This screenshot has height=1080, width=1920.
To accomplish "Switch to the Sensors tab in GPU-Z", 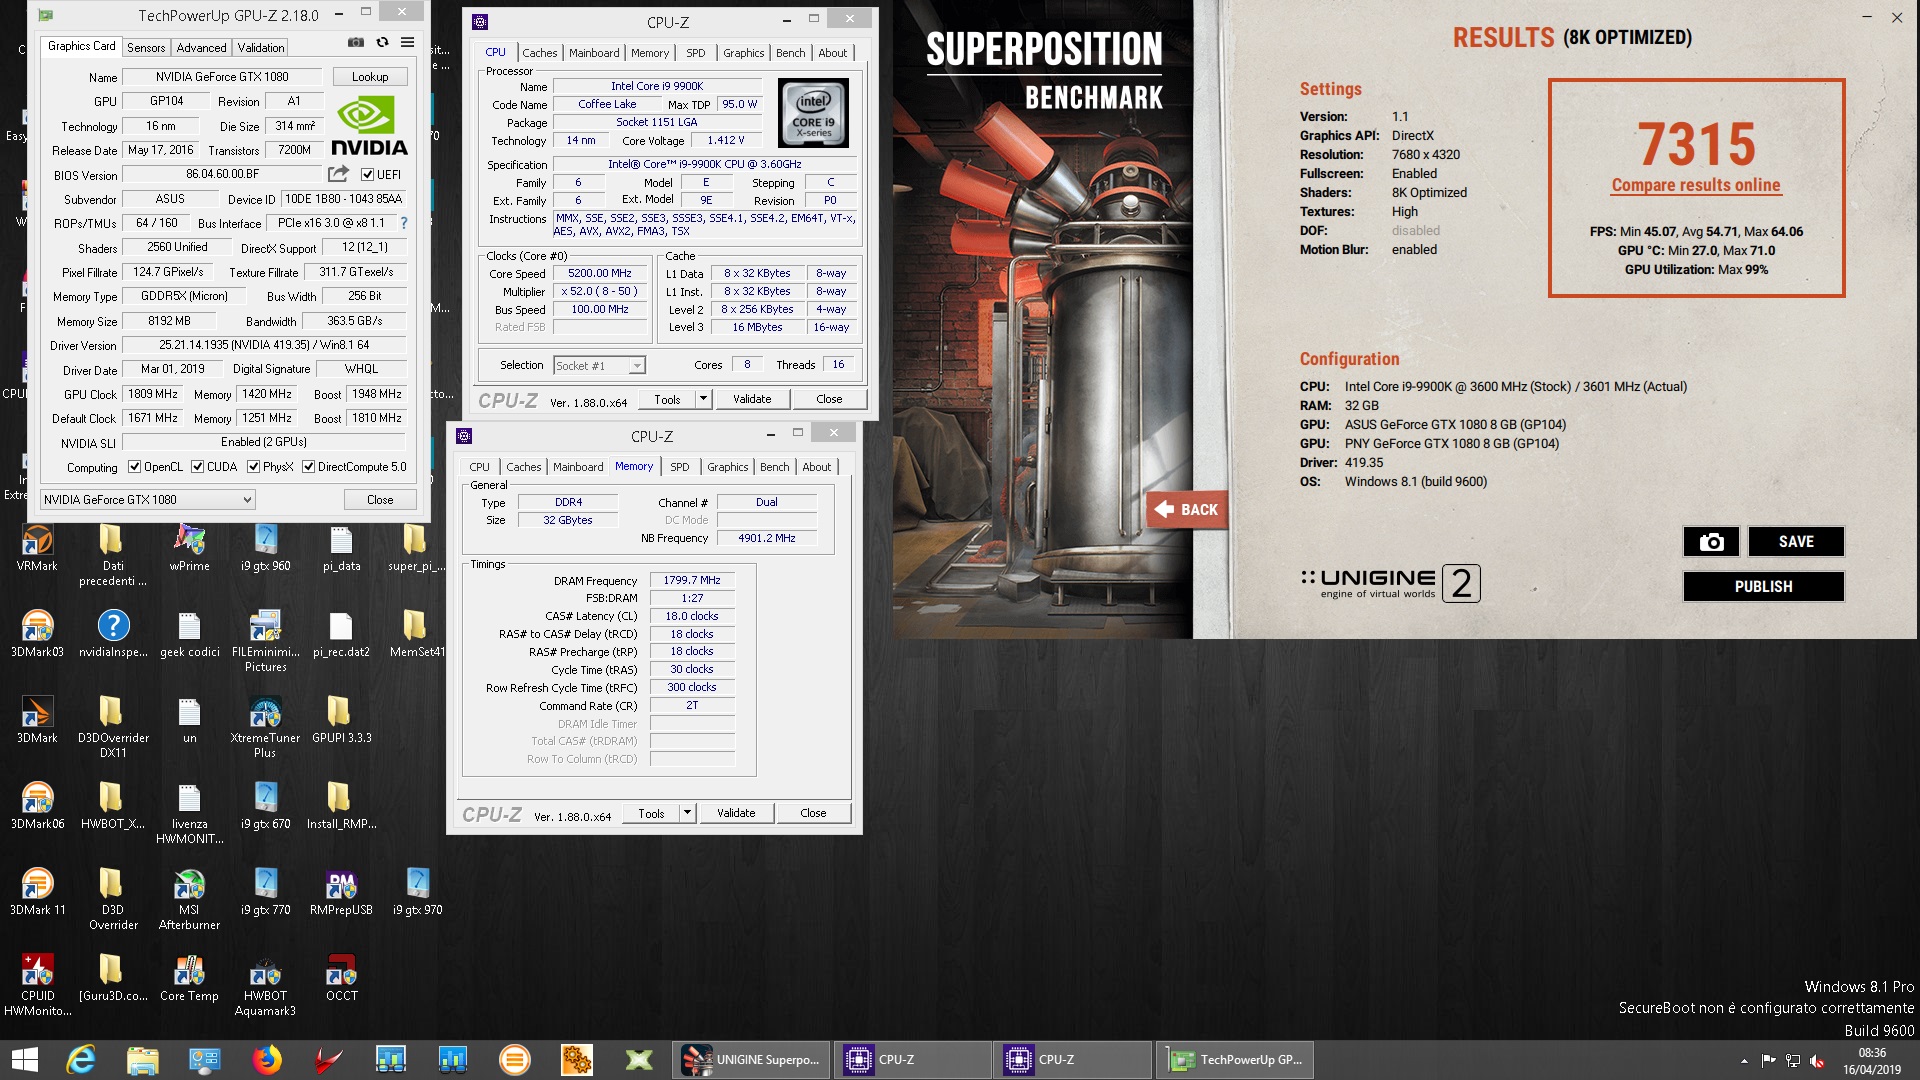I will [146, 48].
